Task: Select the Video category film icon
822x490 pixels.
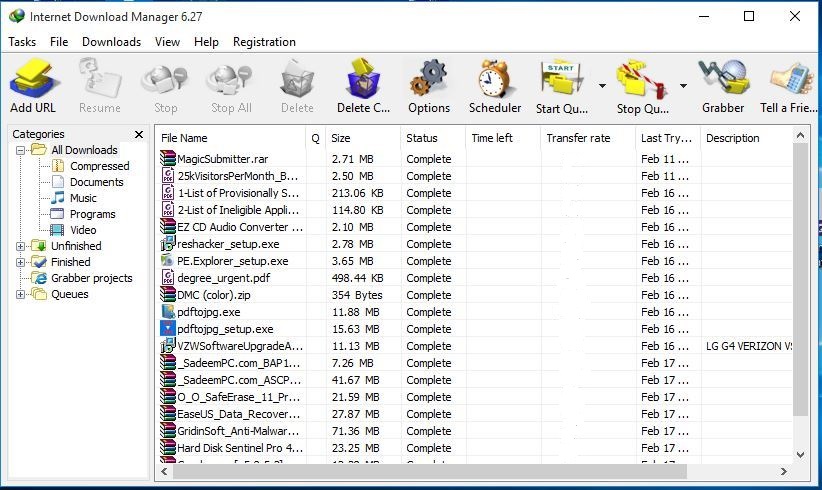Action: click(x=57, y=230)
